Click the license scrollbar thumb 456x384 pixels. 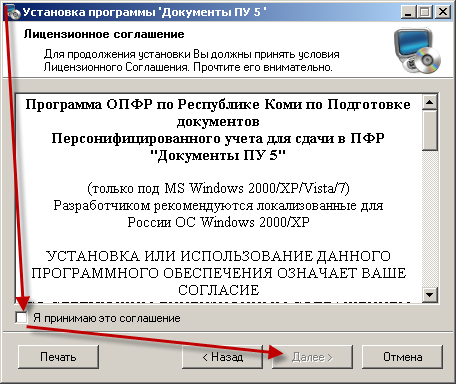coord(430,130)
